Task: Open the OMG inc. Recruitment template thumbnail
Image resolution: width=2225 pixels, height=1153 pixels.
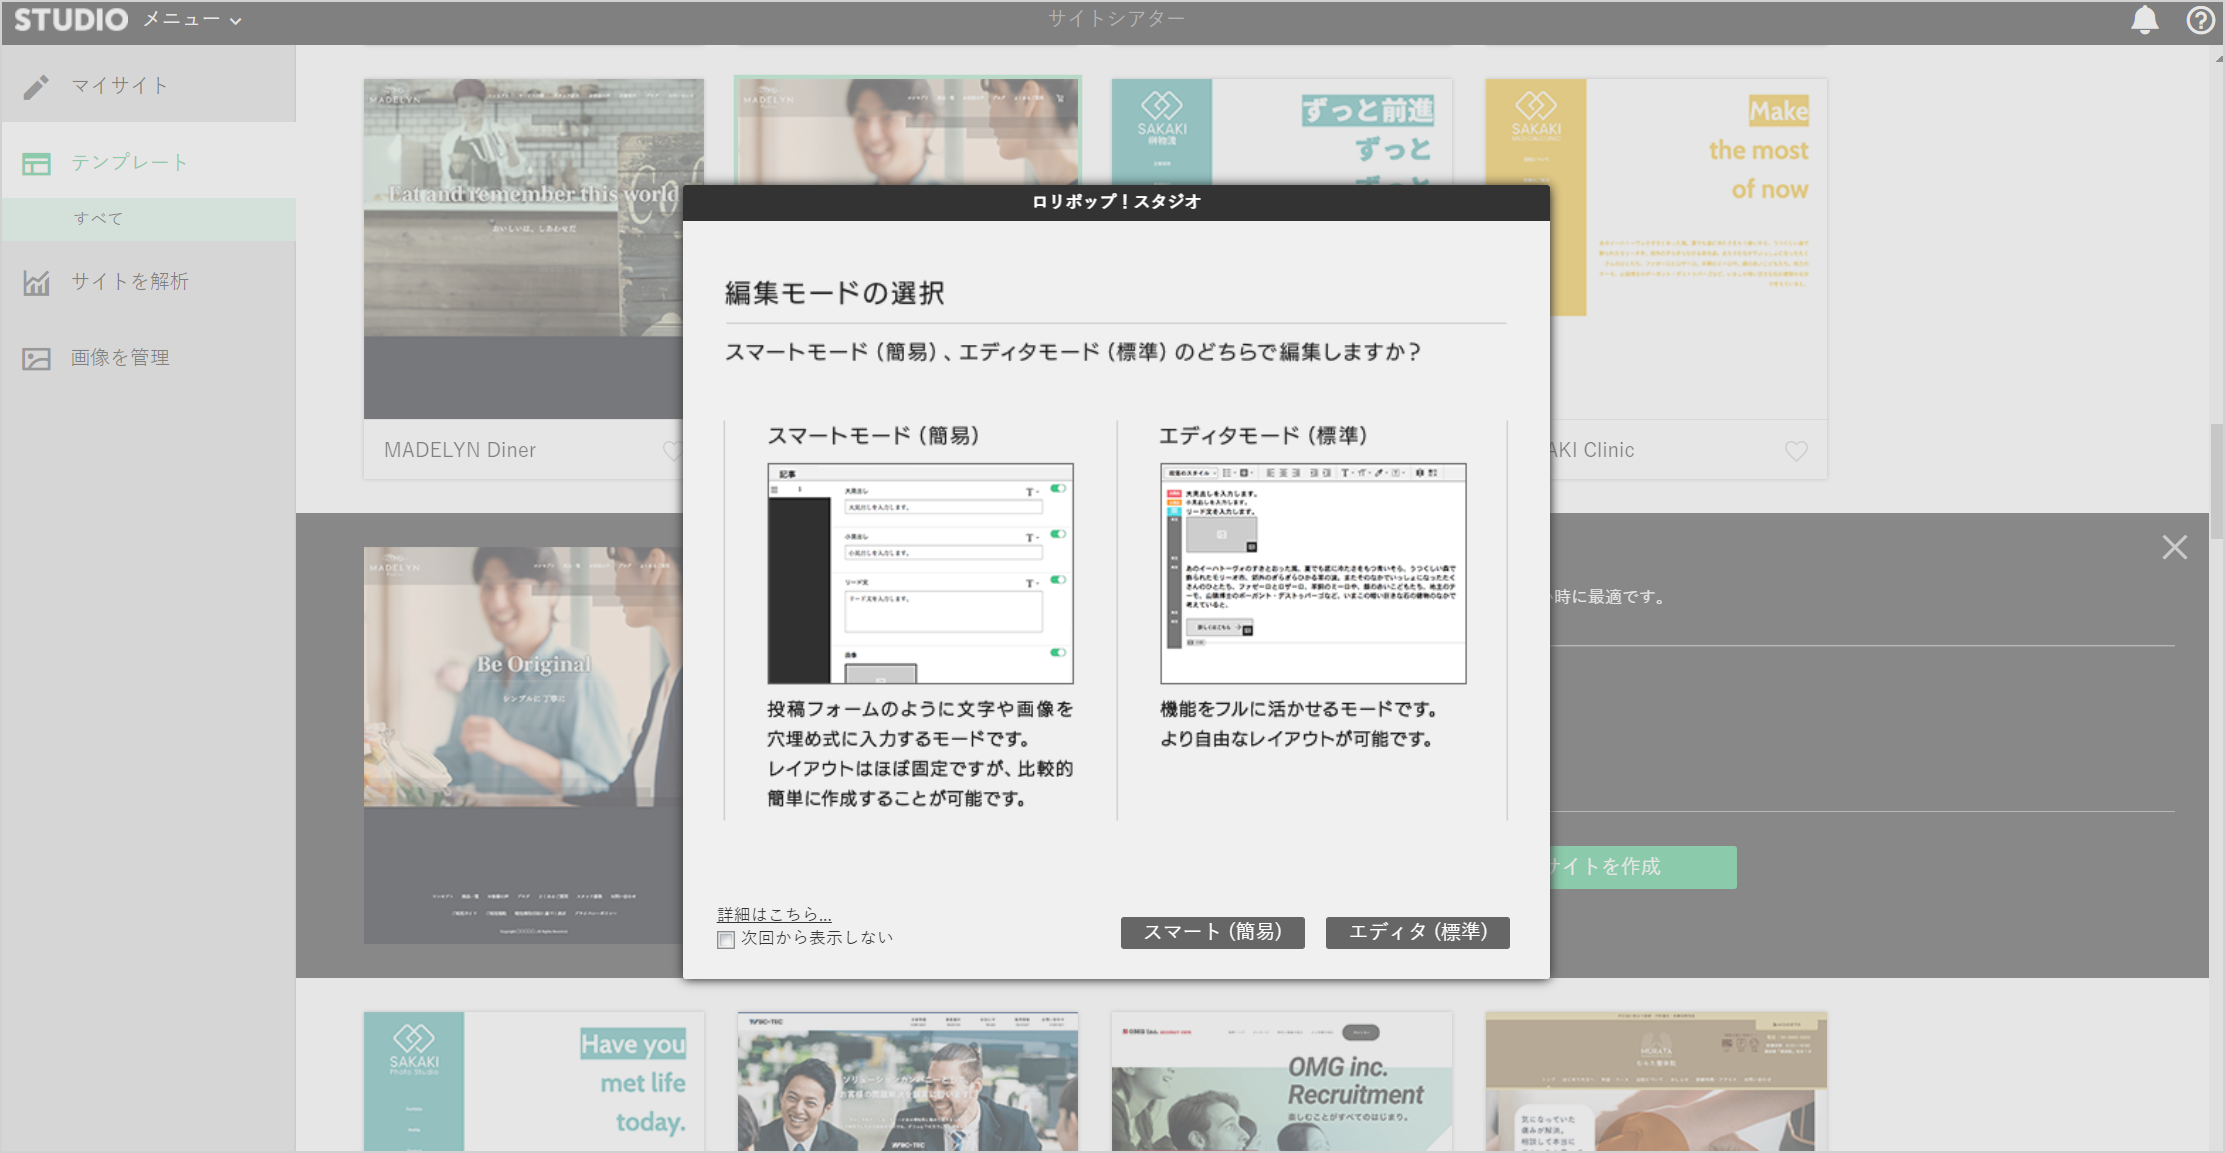Action: (x=1281, y=1082)
